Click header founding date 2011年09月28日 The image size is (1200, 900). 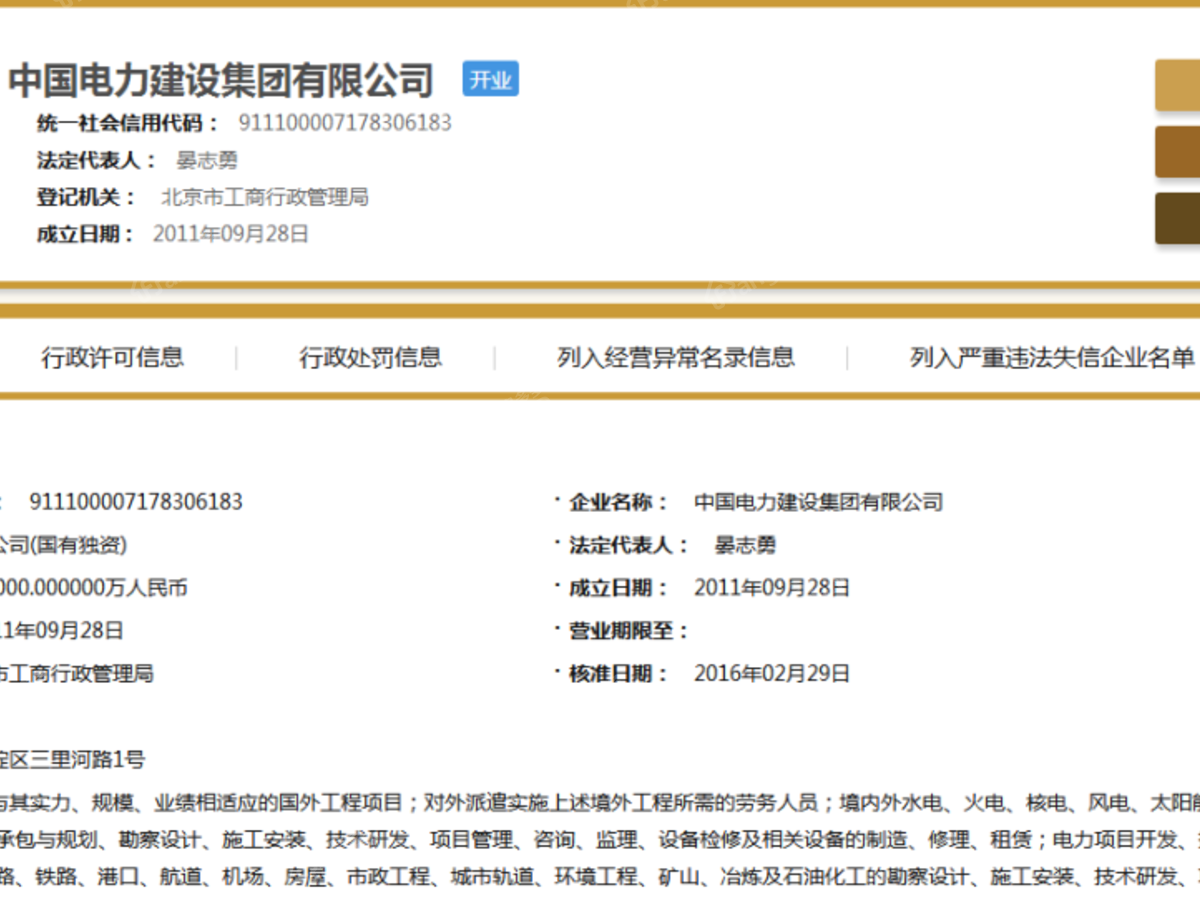coord(231,234)
